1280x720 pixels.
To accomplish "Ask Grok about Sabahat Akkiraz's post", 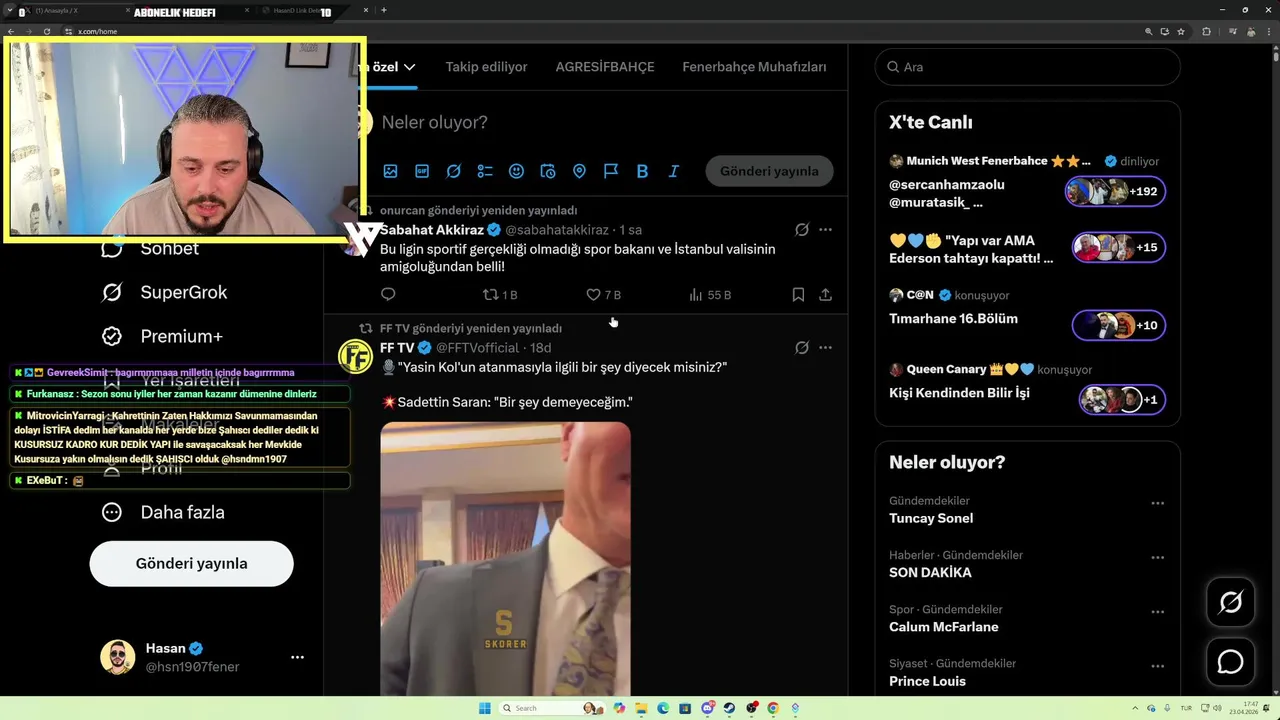I will (801, 230).
